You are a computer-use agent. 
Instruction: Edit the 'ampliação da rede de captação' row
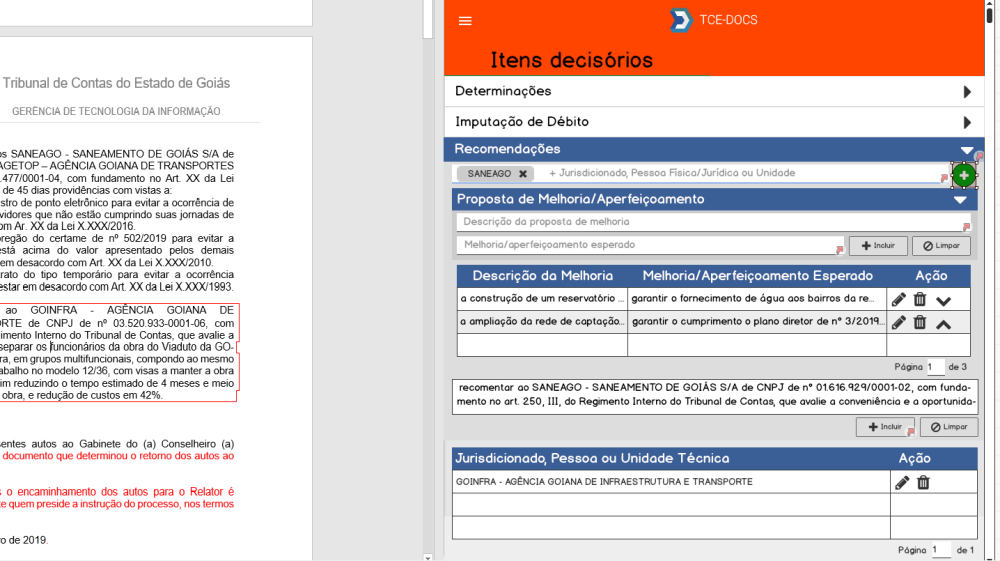click(x=899, y=322)
